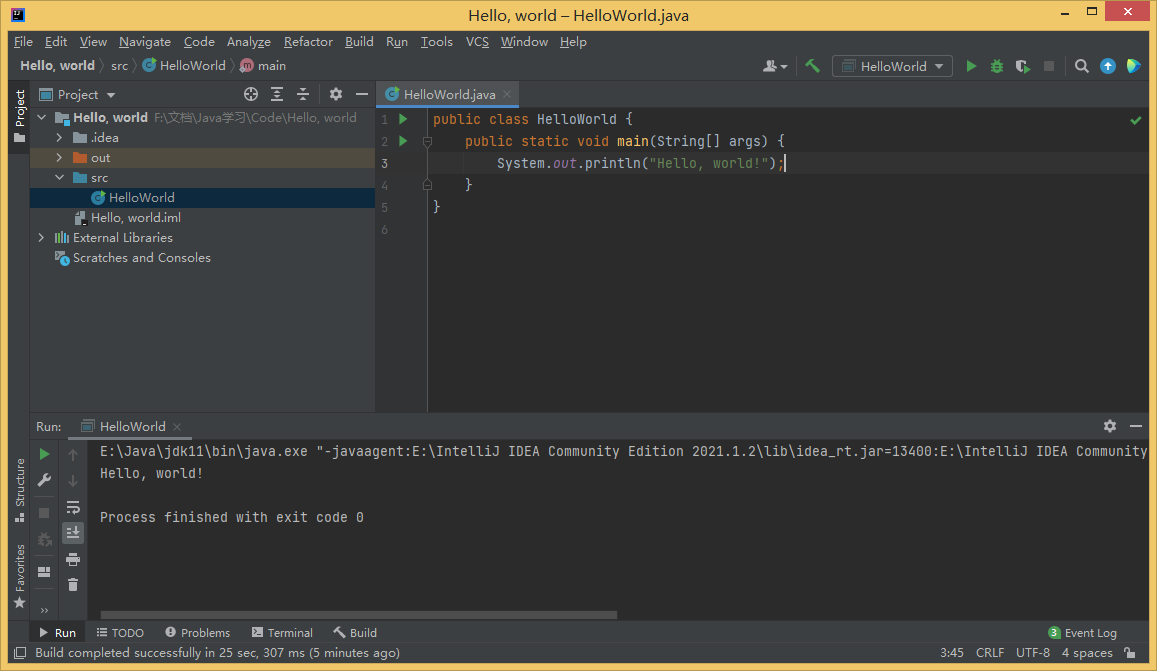Toggle scroll to end in Run console

click(73, 533)
